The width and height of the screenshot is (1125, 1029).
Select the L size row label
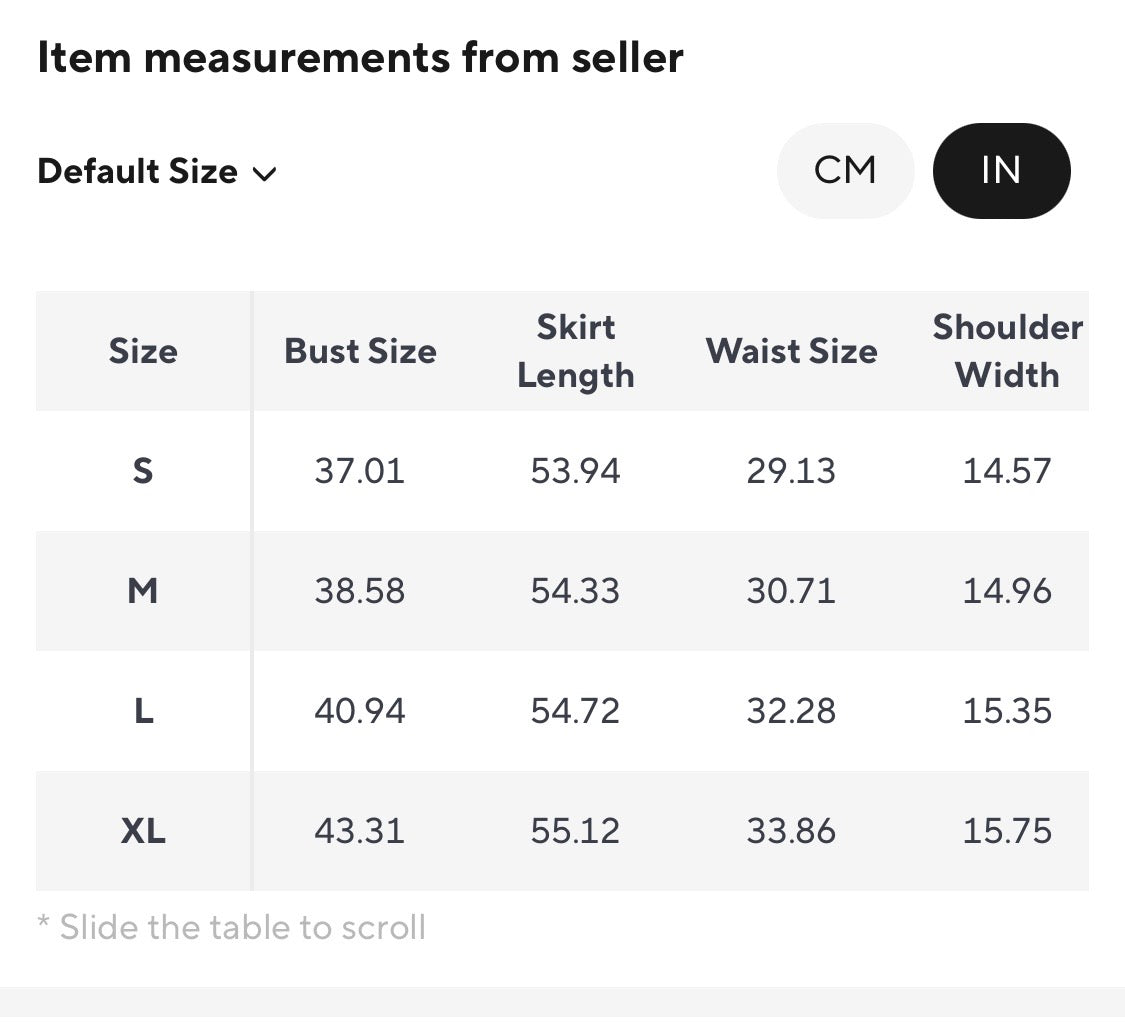click(x=143, y=711)
